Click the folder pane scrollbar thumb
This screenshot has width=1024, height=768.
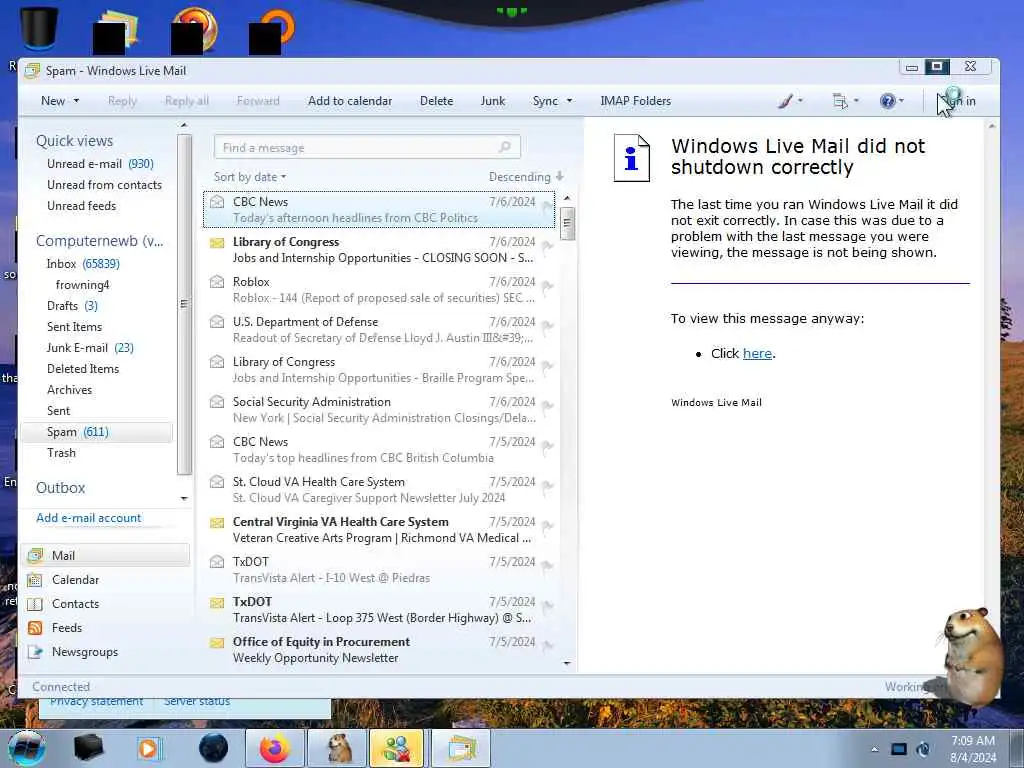click(184, 304)
